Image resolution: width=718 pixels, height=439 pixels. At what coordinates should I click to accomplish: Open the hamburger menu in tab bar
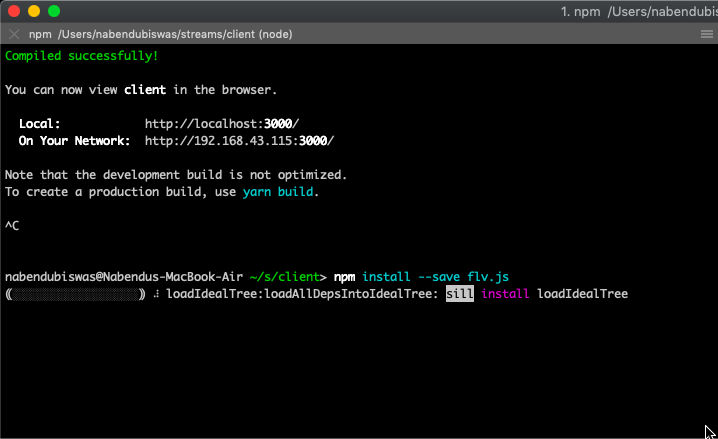click(x=707, y=34)
